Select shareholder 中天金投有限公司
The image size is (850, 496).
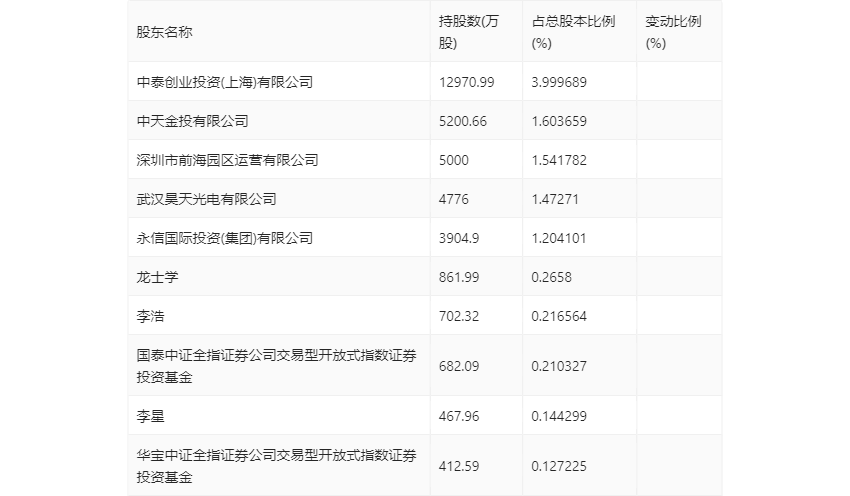(x=192, y=121)
